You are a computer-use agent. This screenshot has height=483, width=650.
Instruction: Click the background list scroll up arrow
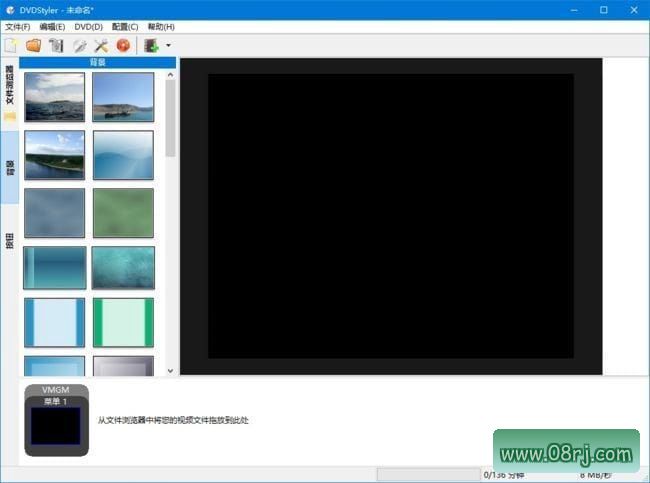tap(170, 75)
